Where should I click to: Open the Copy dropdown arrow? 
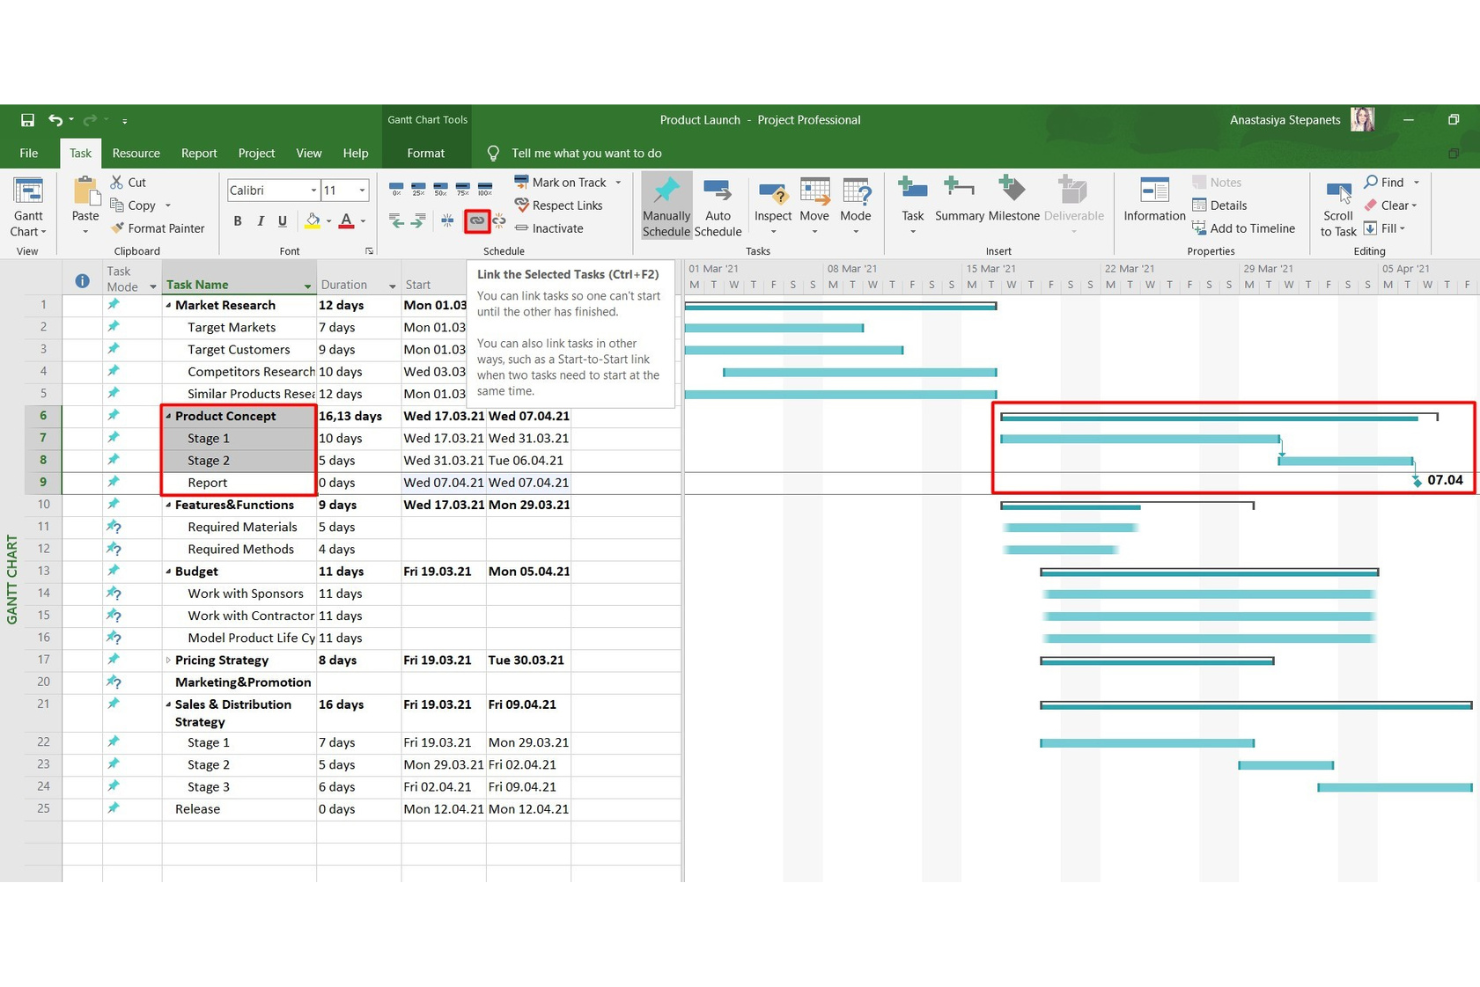pyautogui.click(x=168, y=206)
